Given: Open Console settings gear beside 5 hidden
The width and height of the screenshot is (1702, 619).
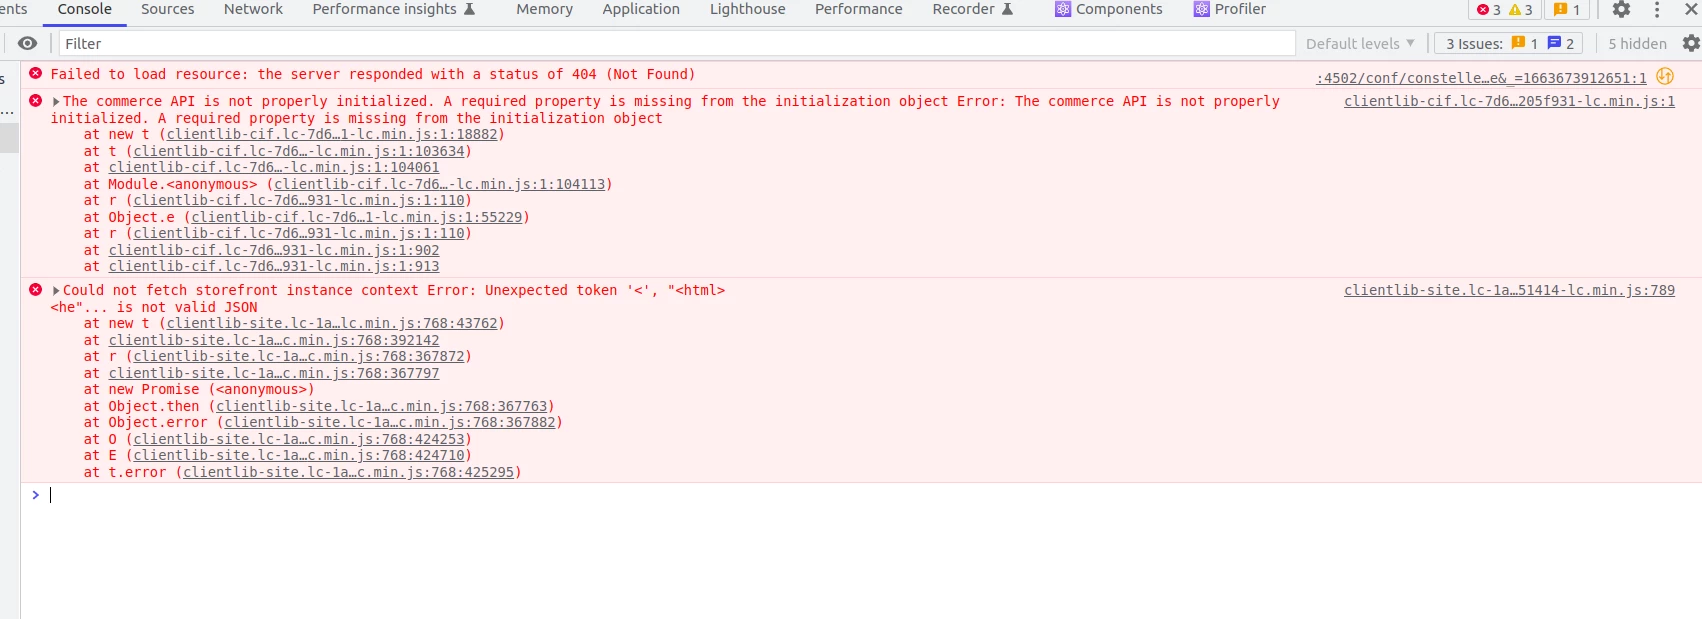Looking at the screenshot, I should pos(1691,43).
